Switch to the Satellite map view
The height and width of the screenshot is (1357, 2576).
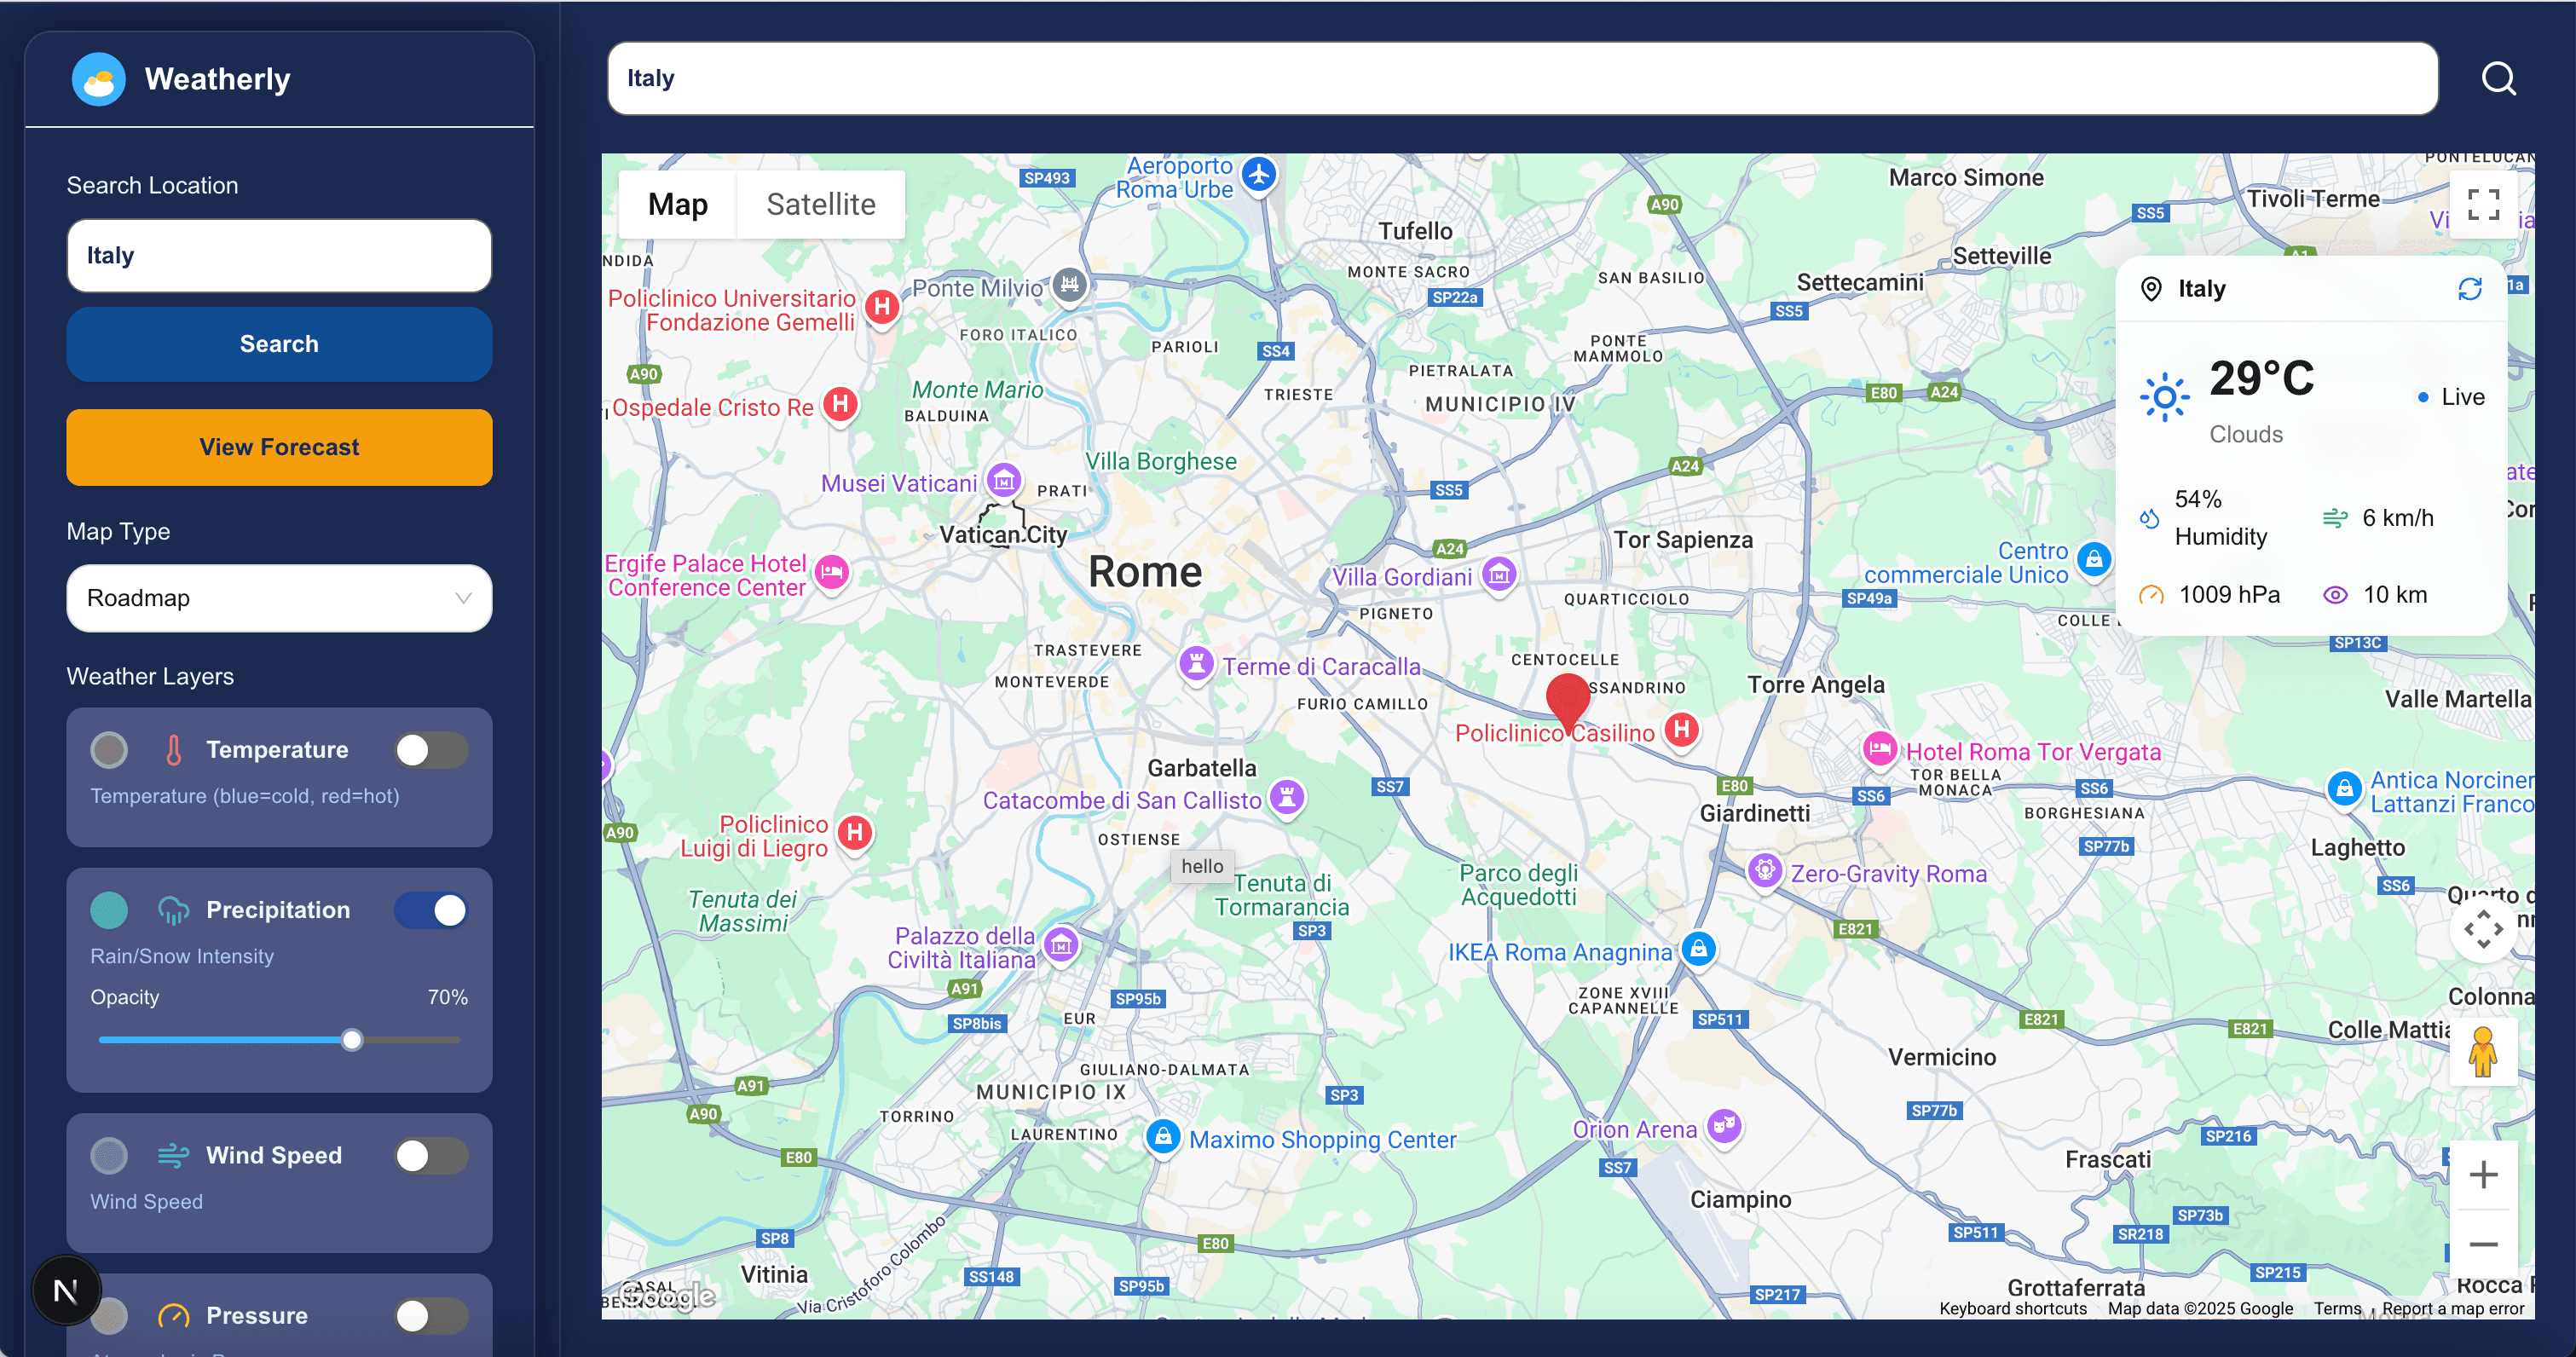pyautogui.click(x=820, y=204)
